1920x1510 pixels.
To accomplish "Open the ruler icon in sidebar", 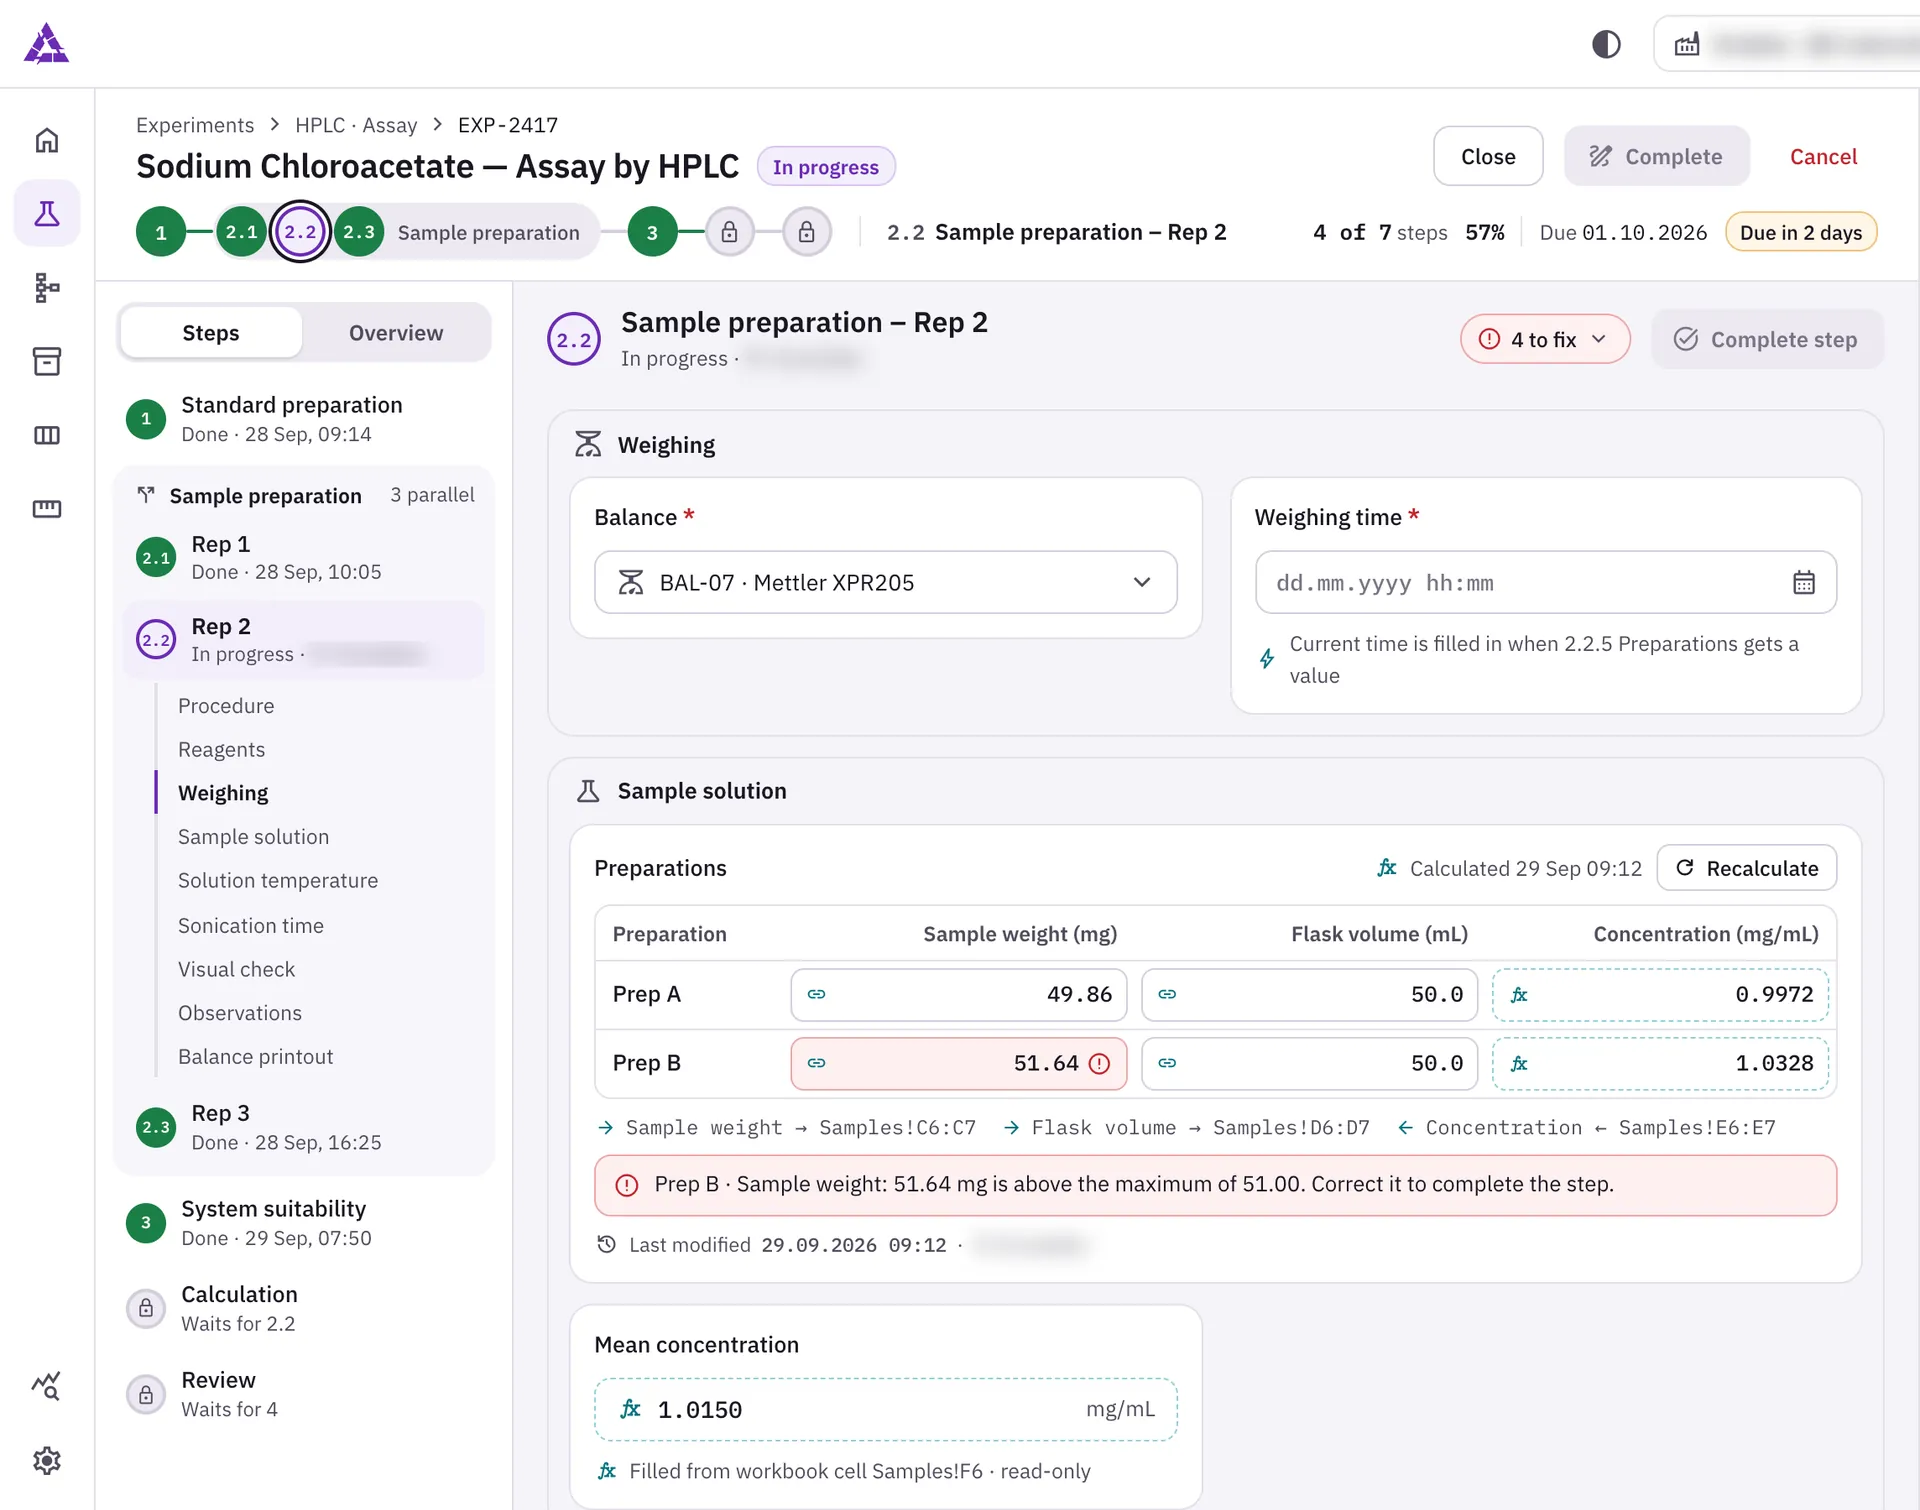I will pyautogui.click(x=47, y=509).
